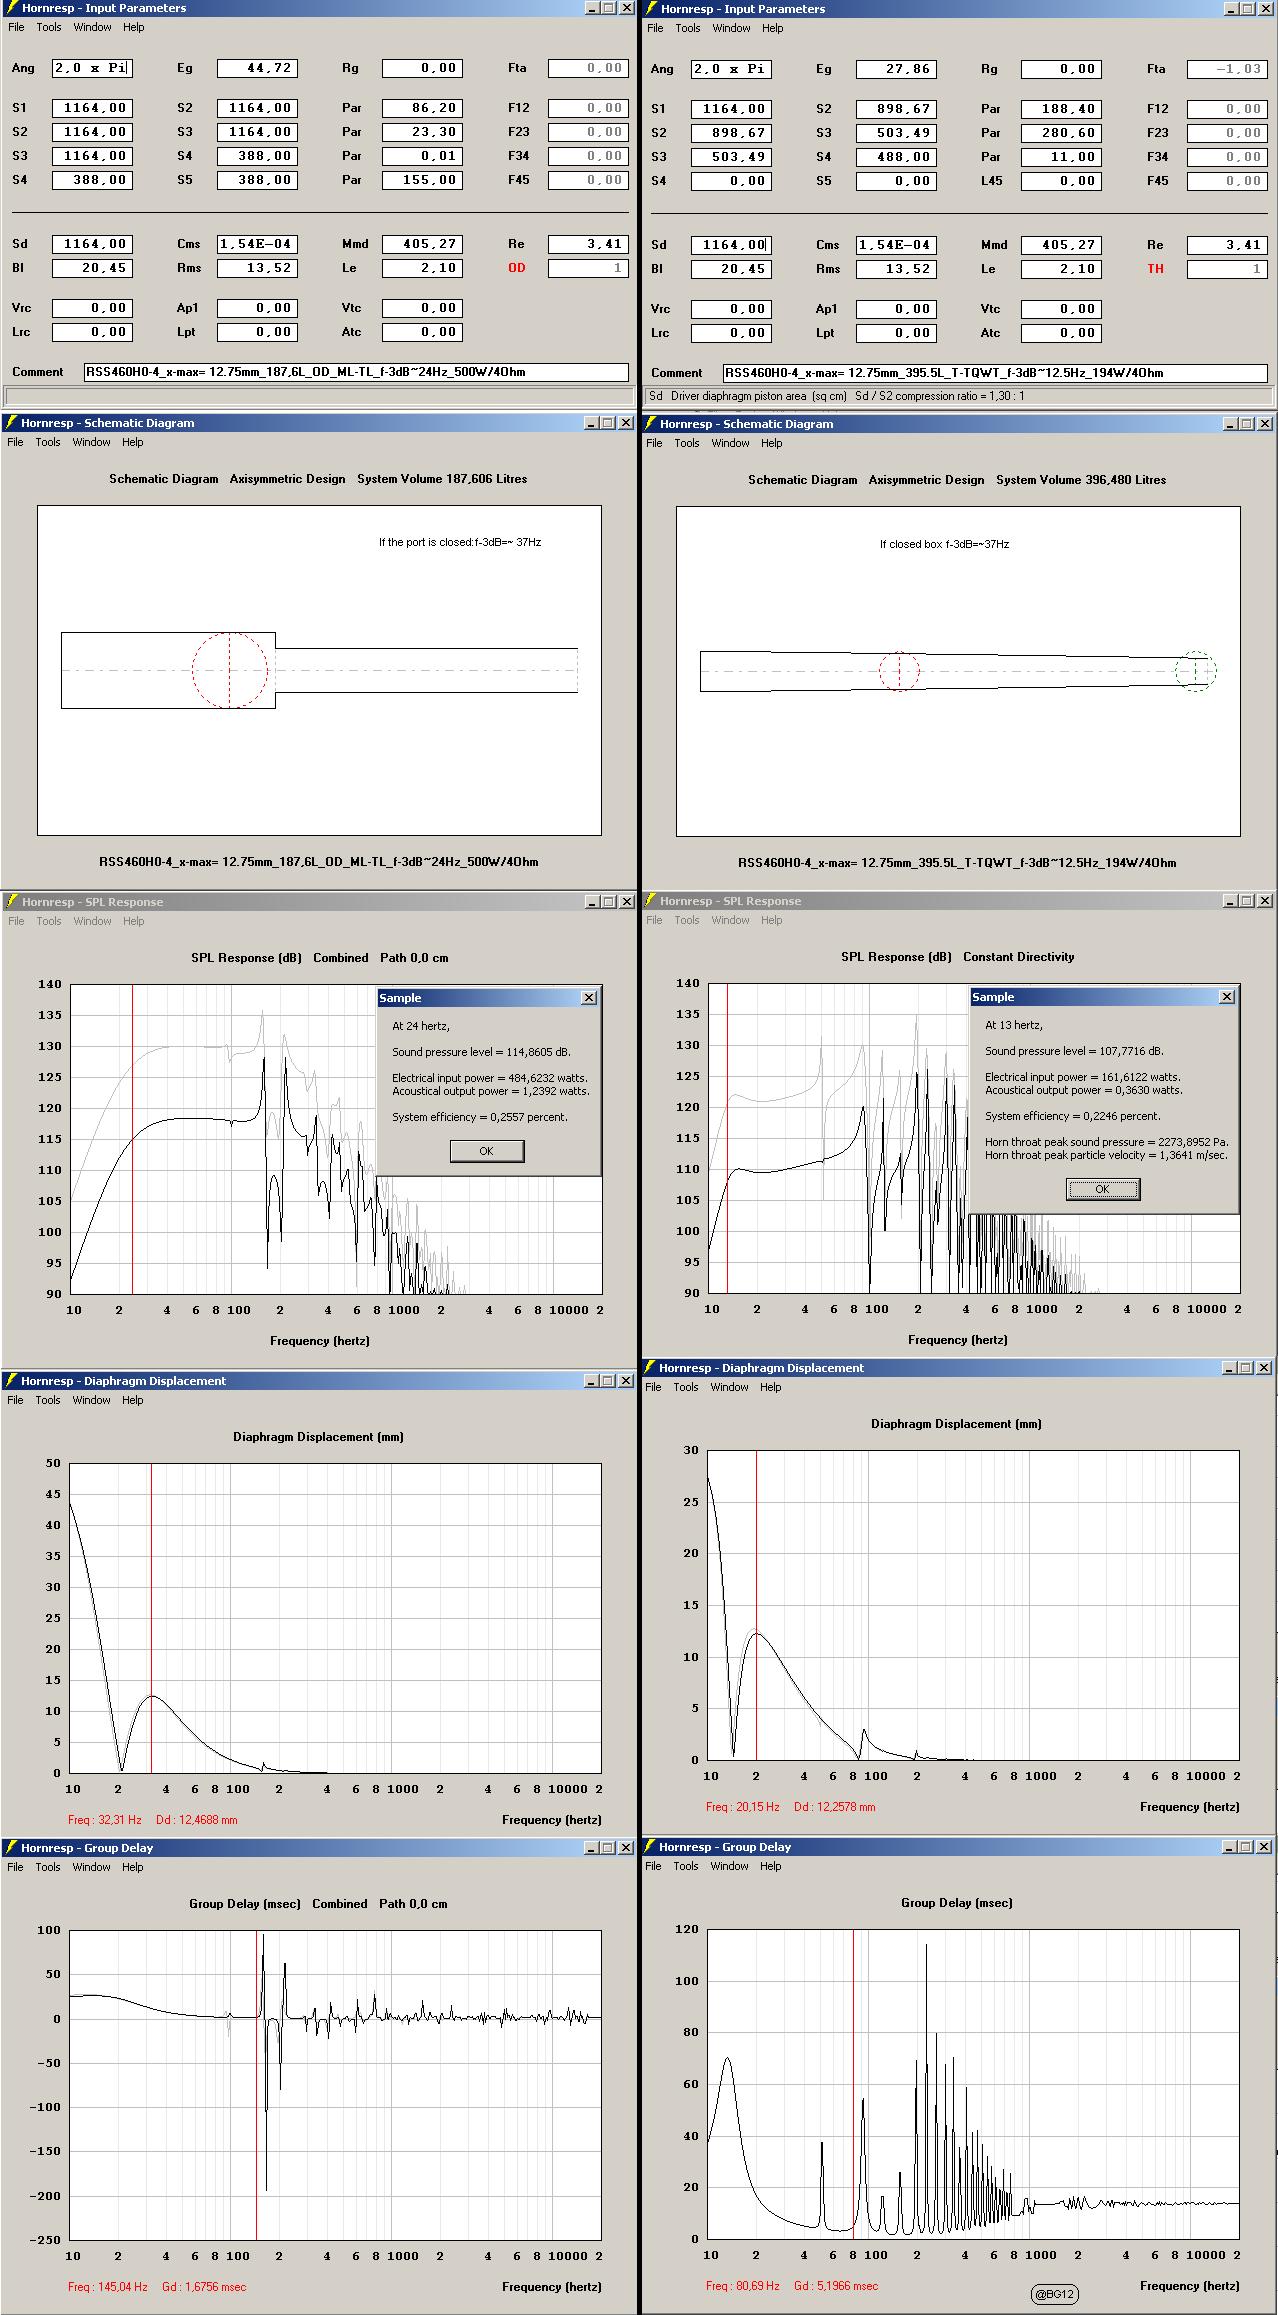Click the red TH label in right window
The width and height of the screenshot is (1278, 2315).
tap(1155, 269)
